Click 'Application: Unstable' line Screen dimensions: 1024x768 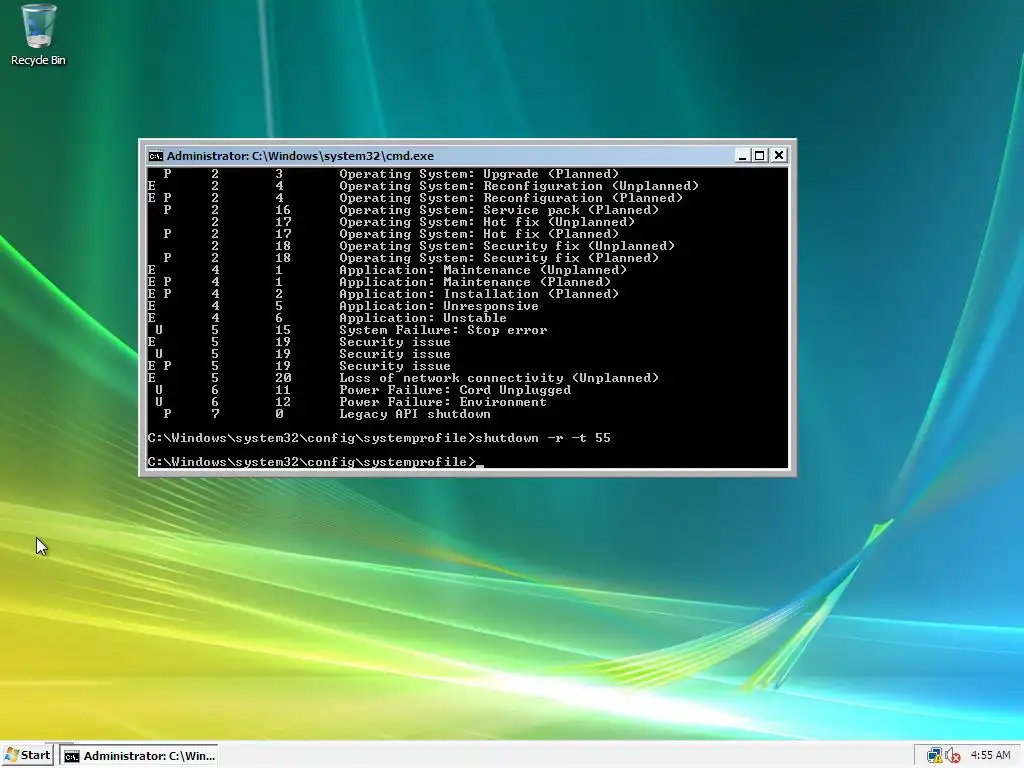click(x=423, y=318)
